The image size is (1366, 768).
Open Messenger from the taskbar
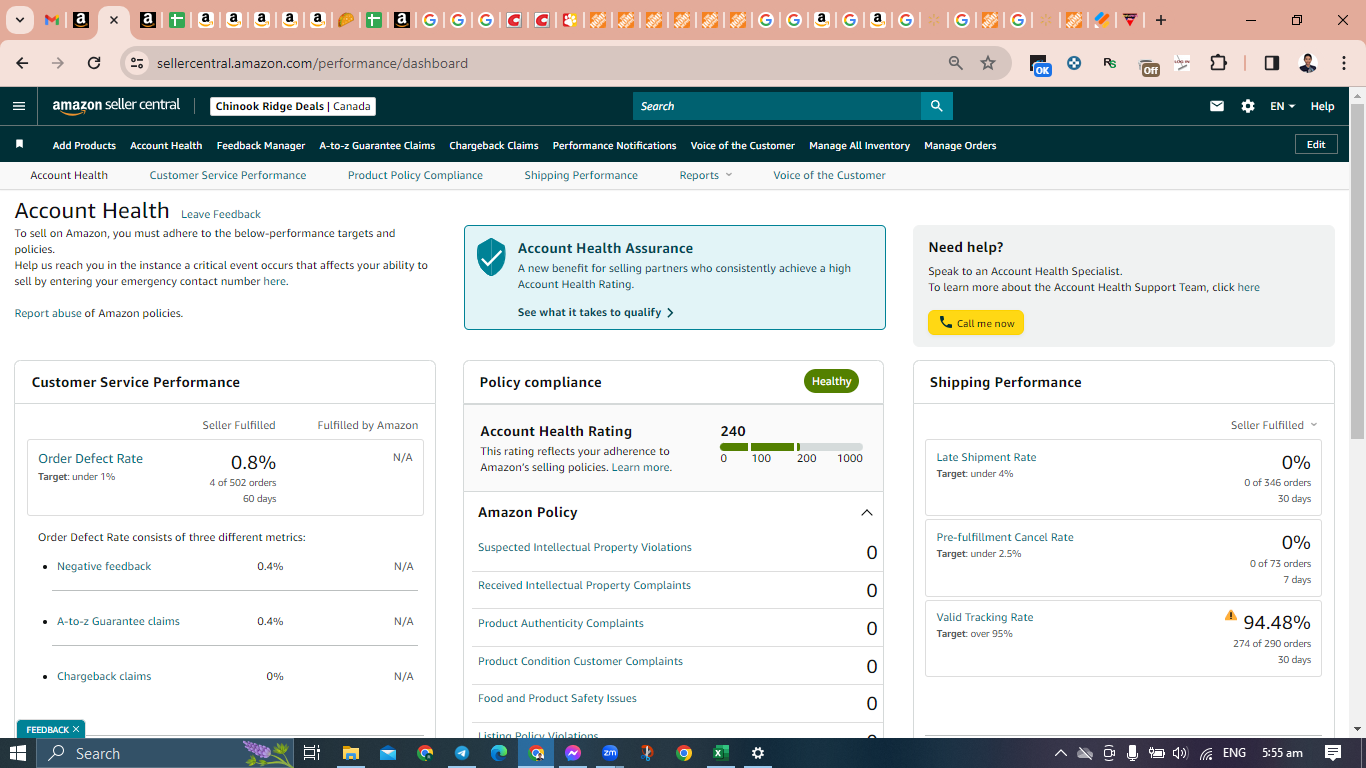[x=573, y=753]
